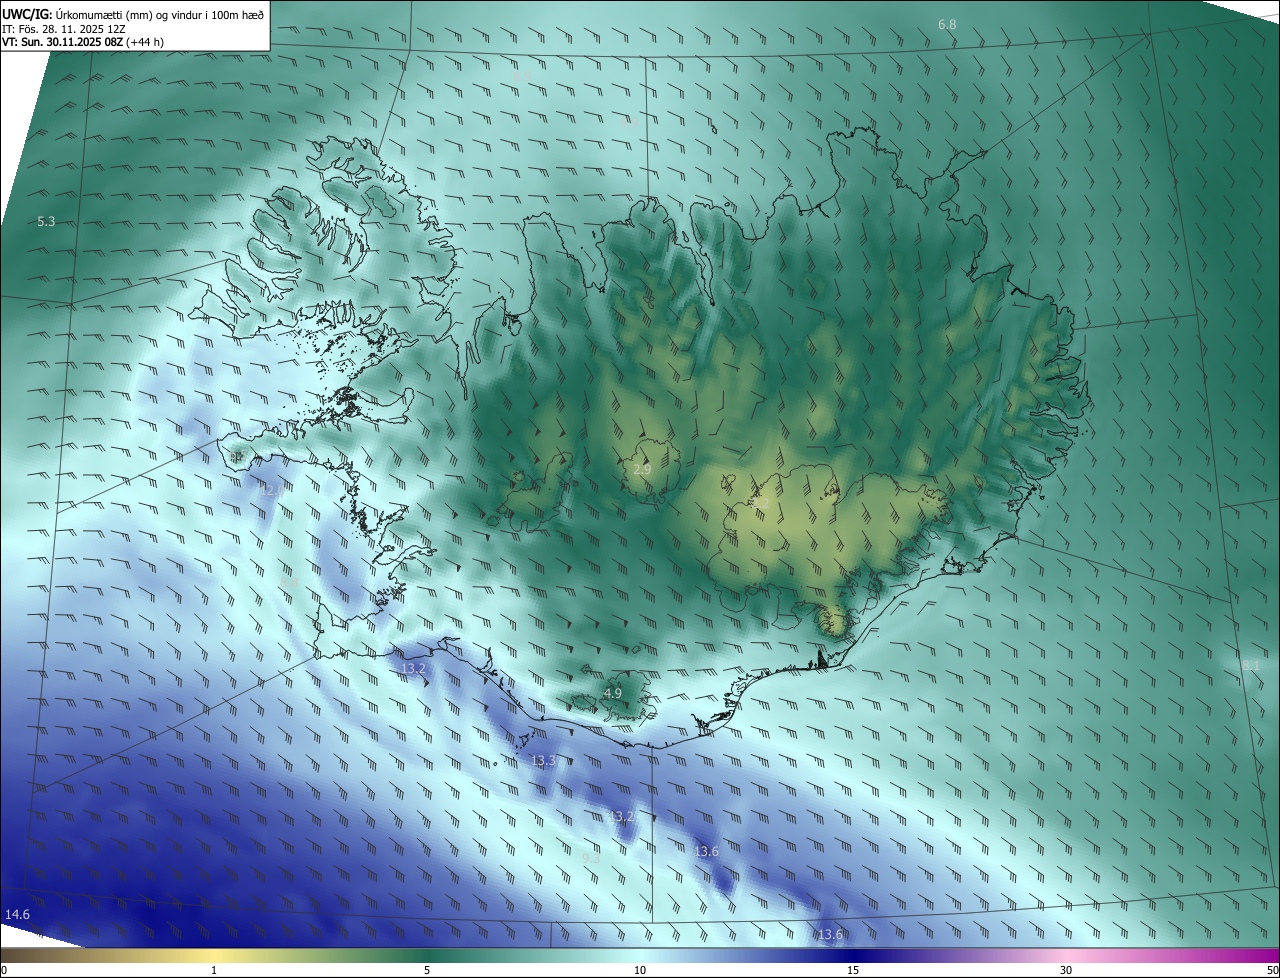Viewport: 1280px width, 978px height.
Task: Click the 5.3 value on the map's west side
Action: pyautogui.click(x=46, y=221)
